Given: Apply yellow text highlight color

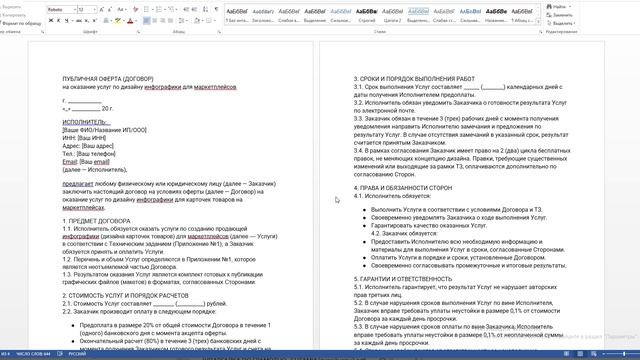Looking at the screenshot, I should click(x=117, y=20).
